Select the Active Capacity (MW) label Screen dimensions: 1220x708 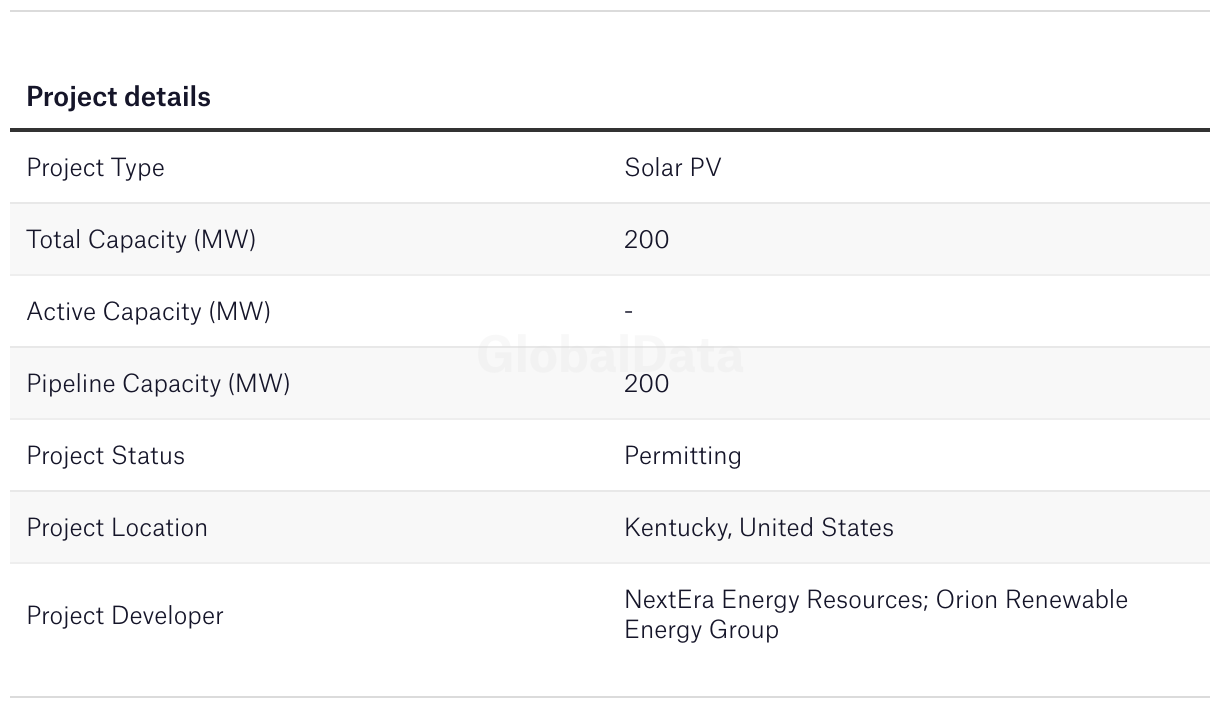(148, 312)
